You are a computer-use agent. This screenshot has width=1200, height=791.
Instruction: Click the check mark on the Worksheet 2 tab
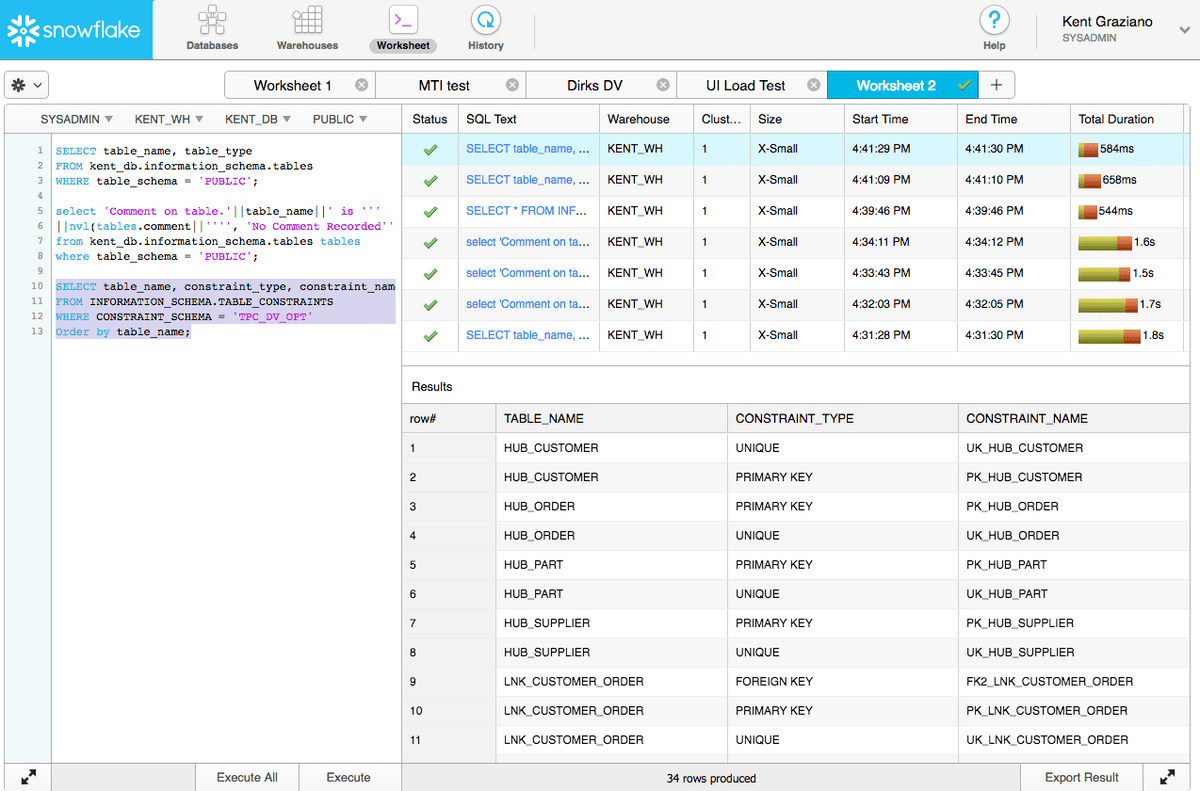[964, 85]
